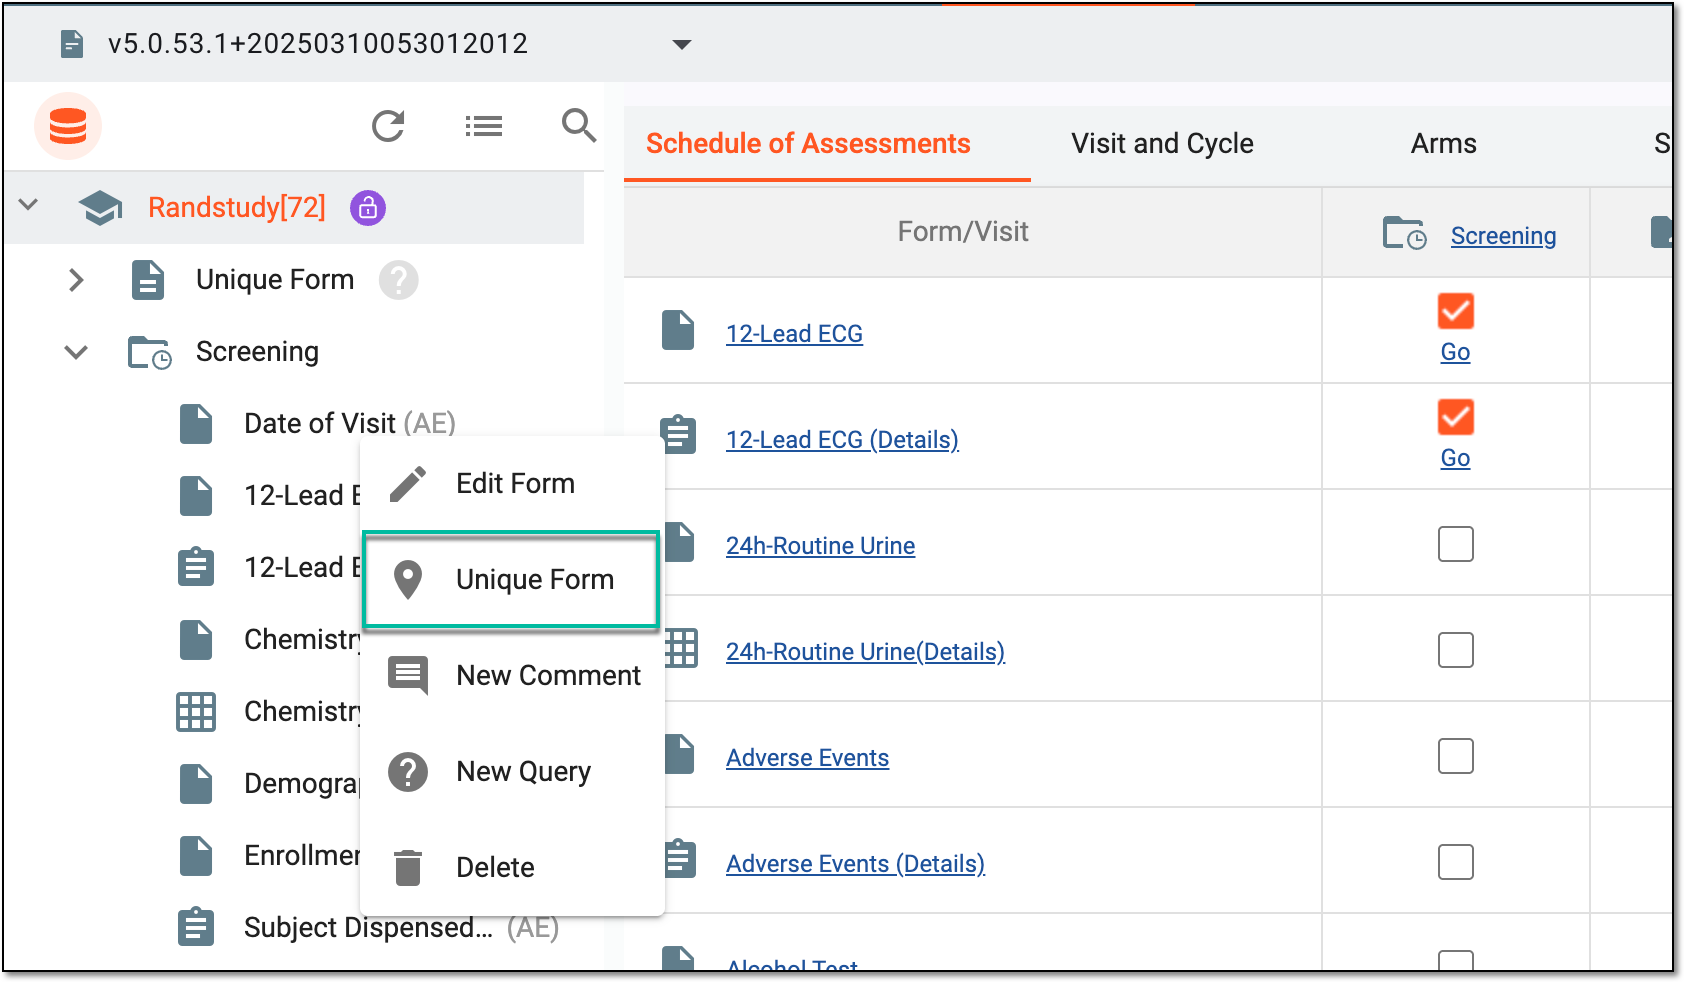Switch to Visit and Cycle tab
The height and width of the screenshot is (982, 1684).
1162,144
